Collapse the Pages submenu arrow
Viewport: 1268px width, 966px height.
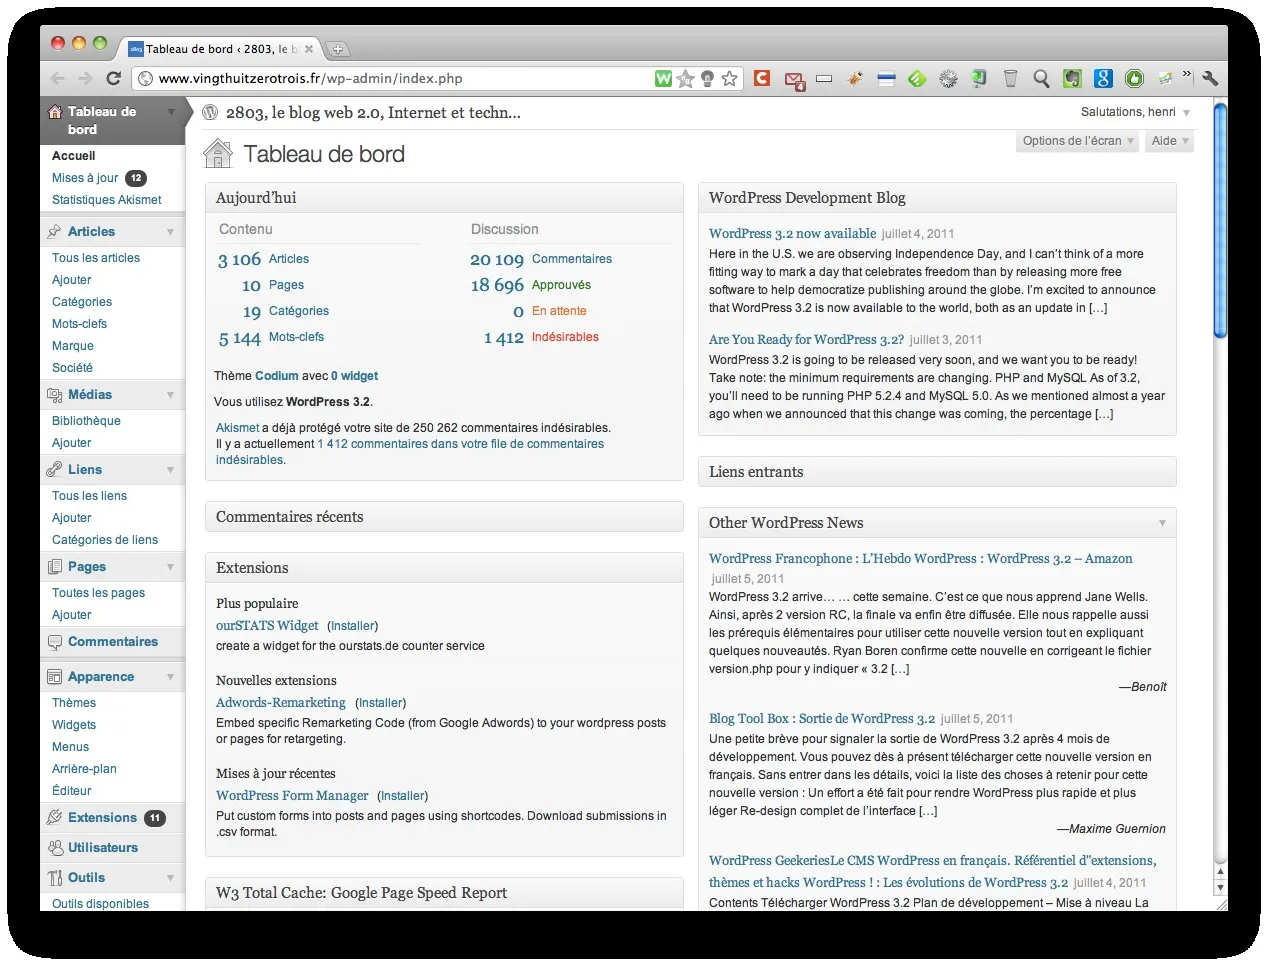coord(171,567)
